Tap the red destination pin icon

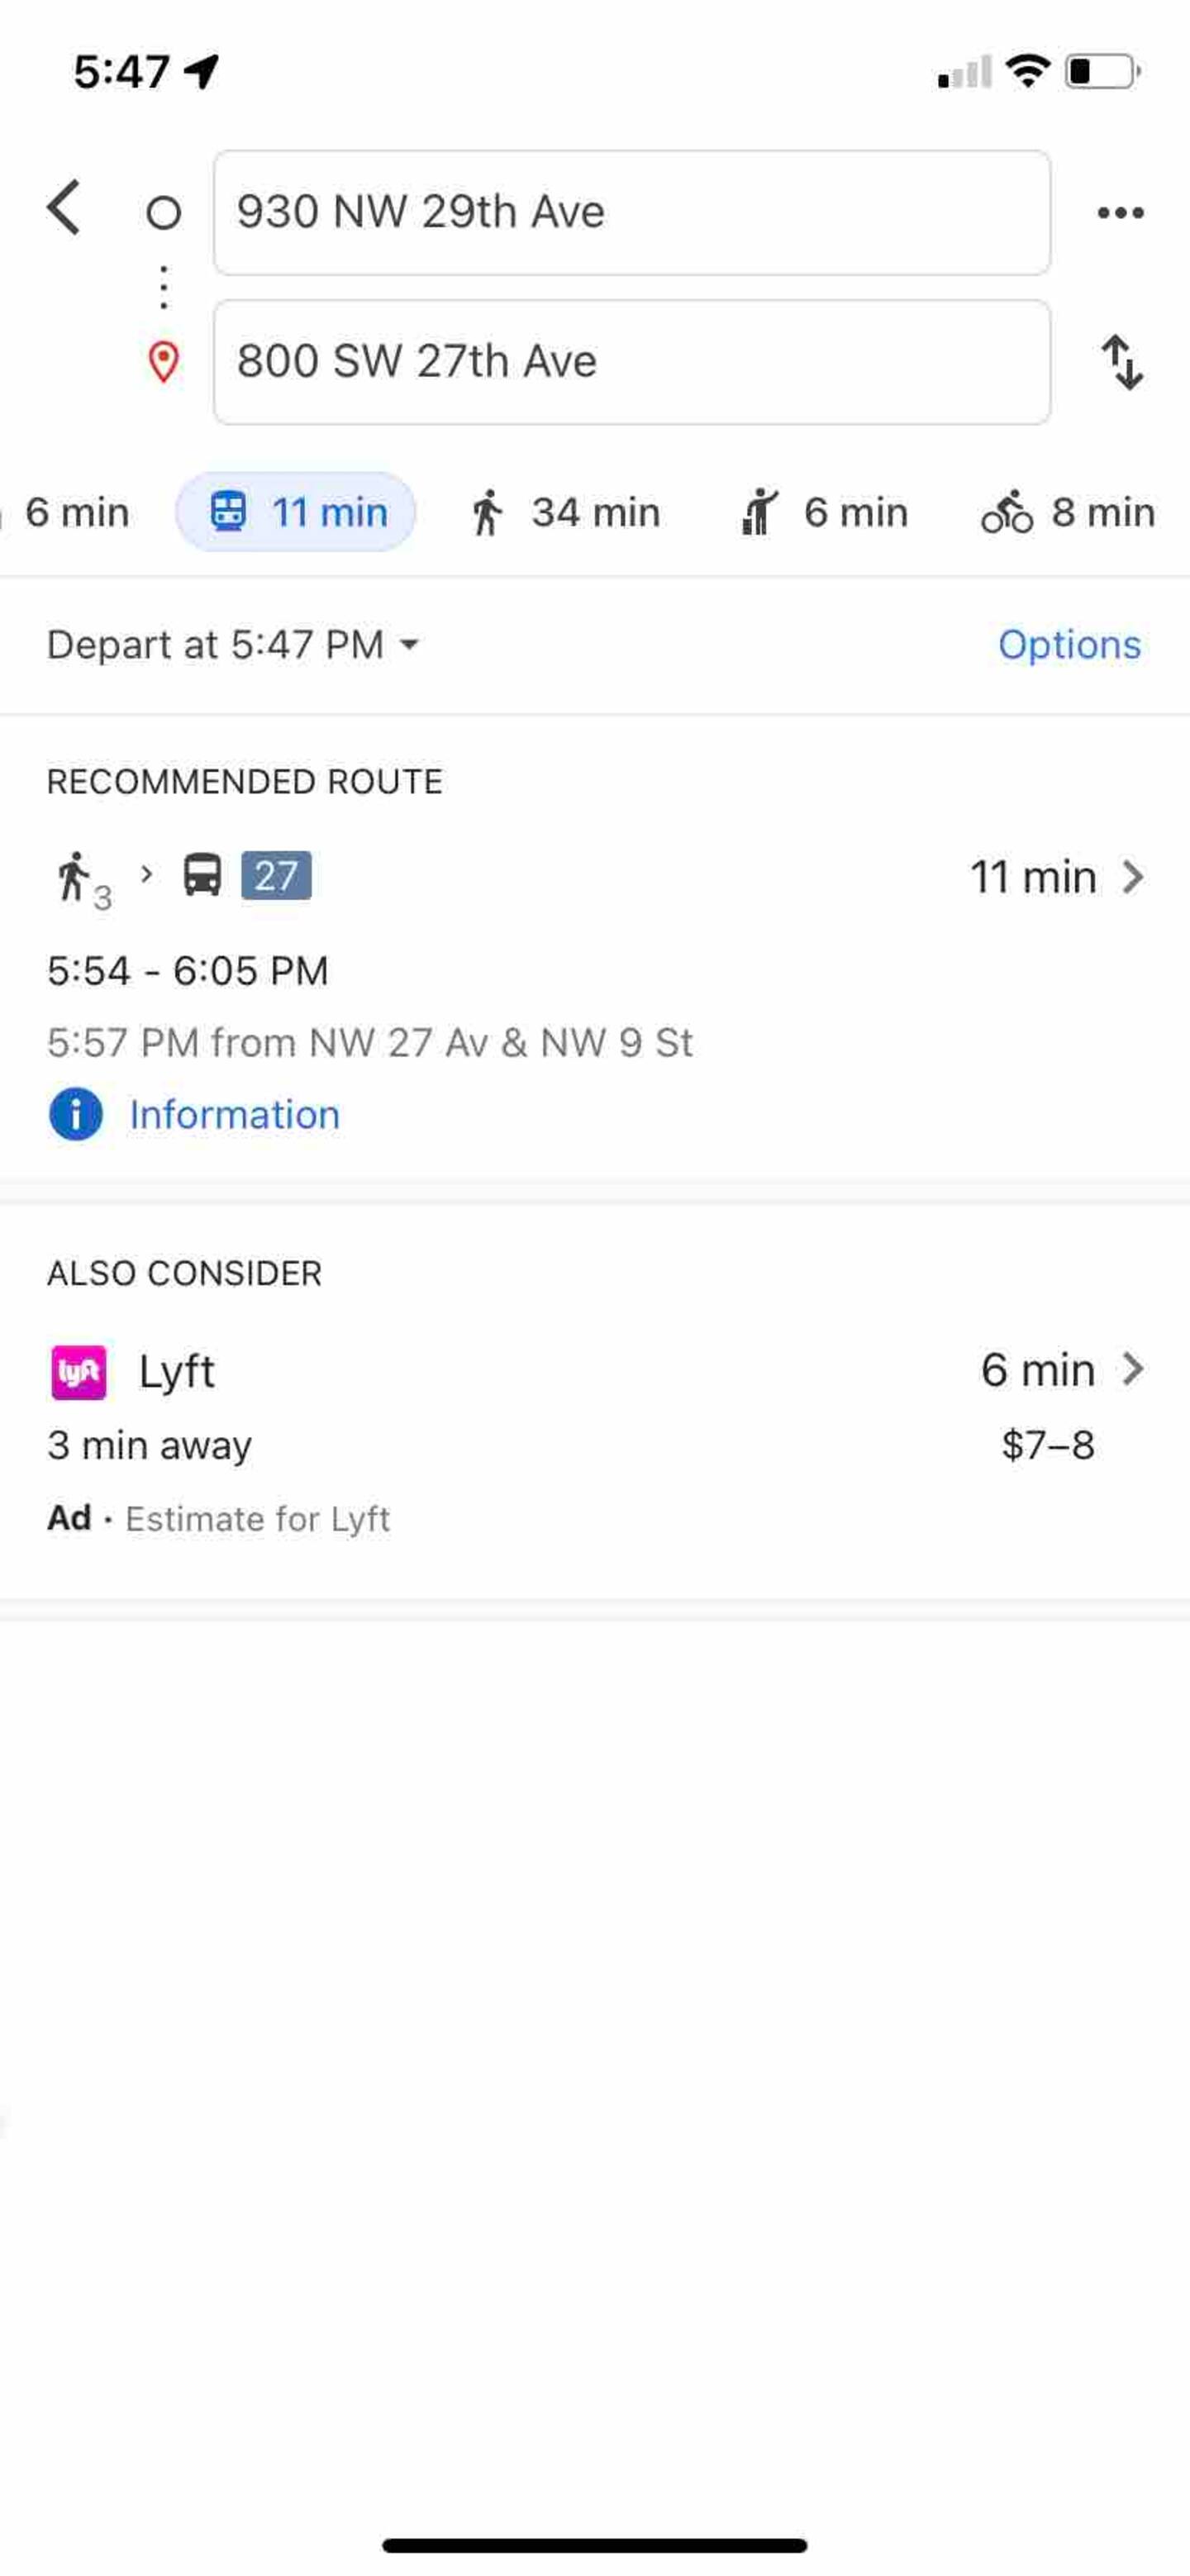pyautogui.click(x=163, y=362)
